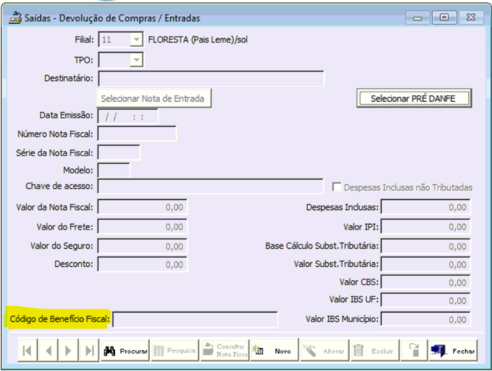
Task: Close the Saídas window
Action: pos(471,17)
